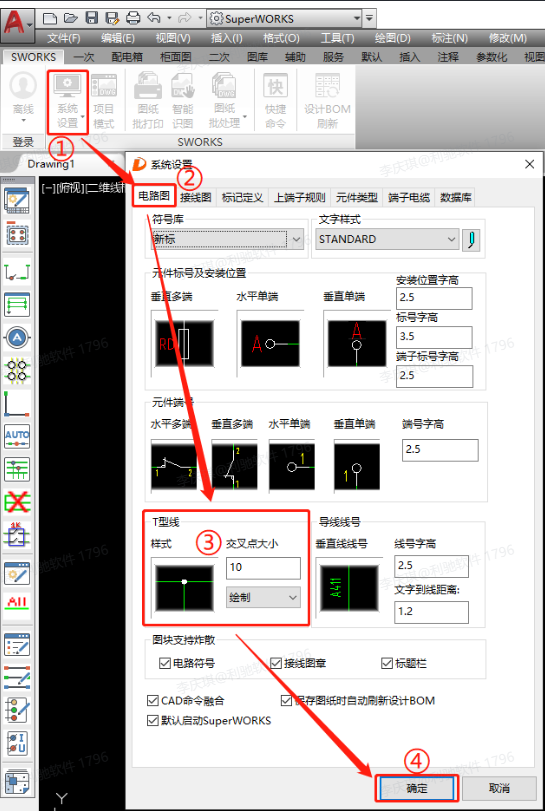Switch to the 标记定义 tab
This screenshot has width=545, height=811.
(242, 198)
